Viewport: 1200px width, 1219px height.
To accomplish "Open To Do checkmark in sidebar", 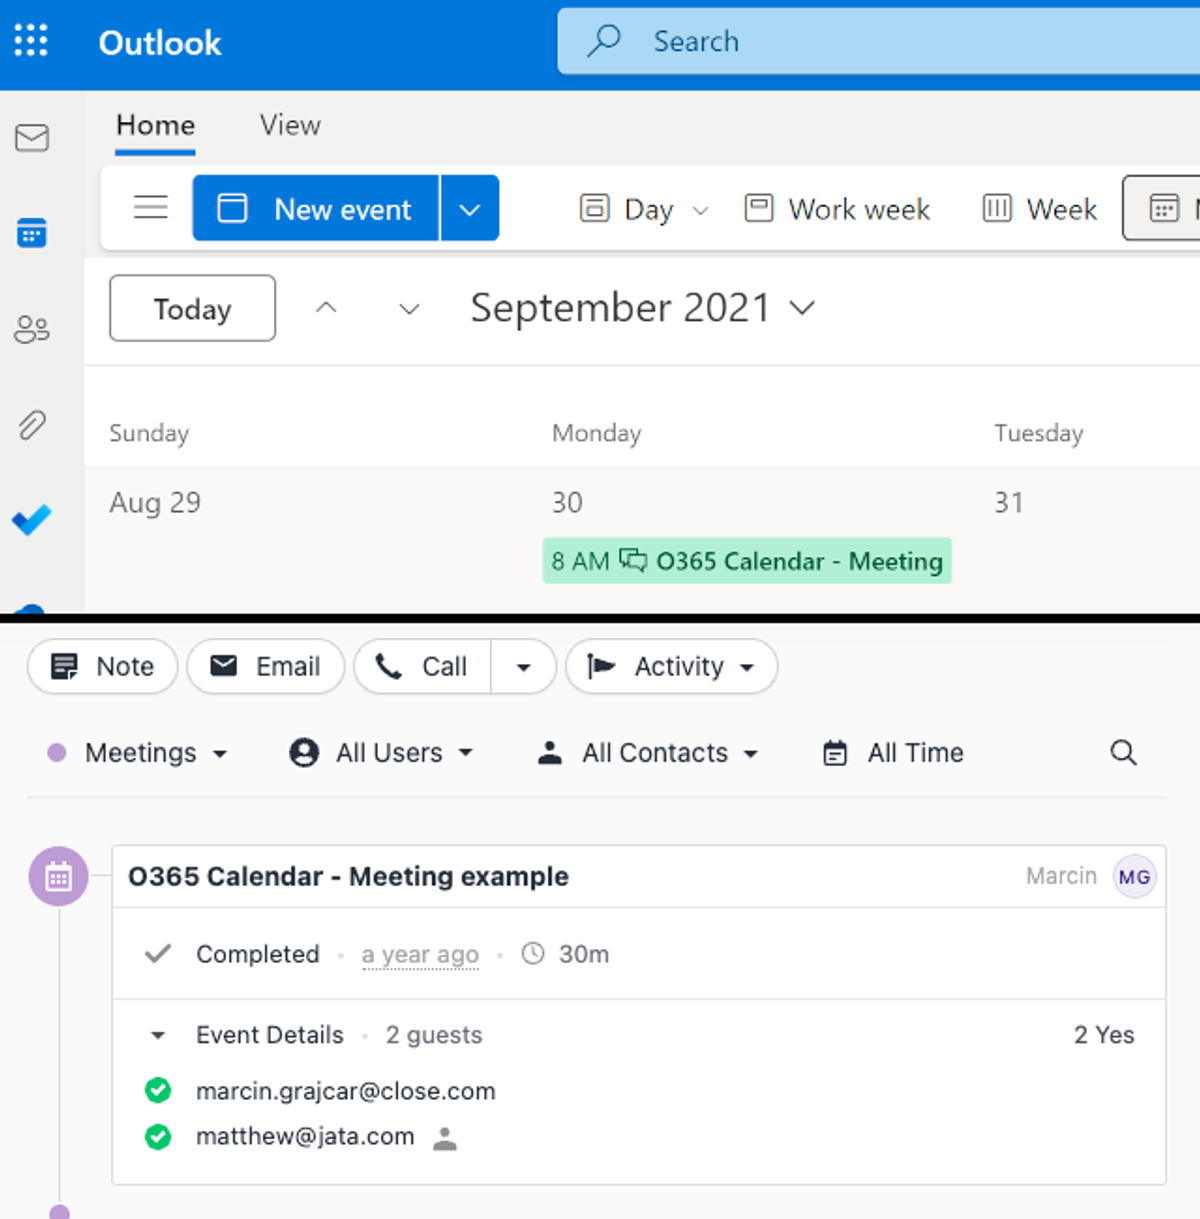I will [x=32, y=520].
